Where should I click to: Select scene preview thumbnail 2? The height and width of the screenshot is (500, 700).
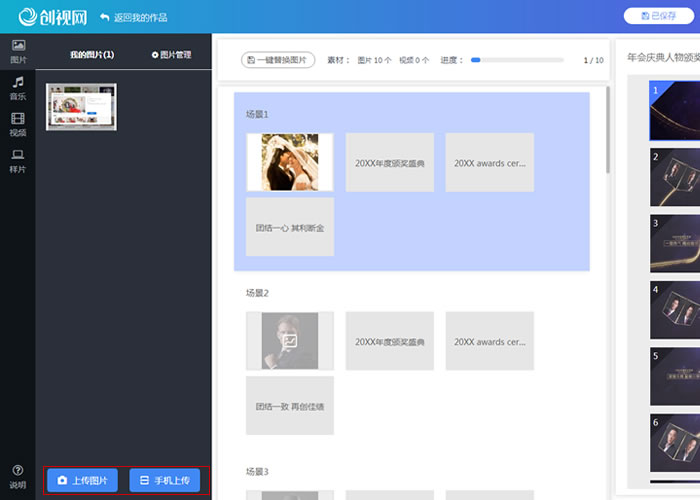[675, 177]
